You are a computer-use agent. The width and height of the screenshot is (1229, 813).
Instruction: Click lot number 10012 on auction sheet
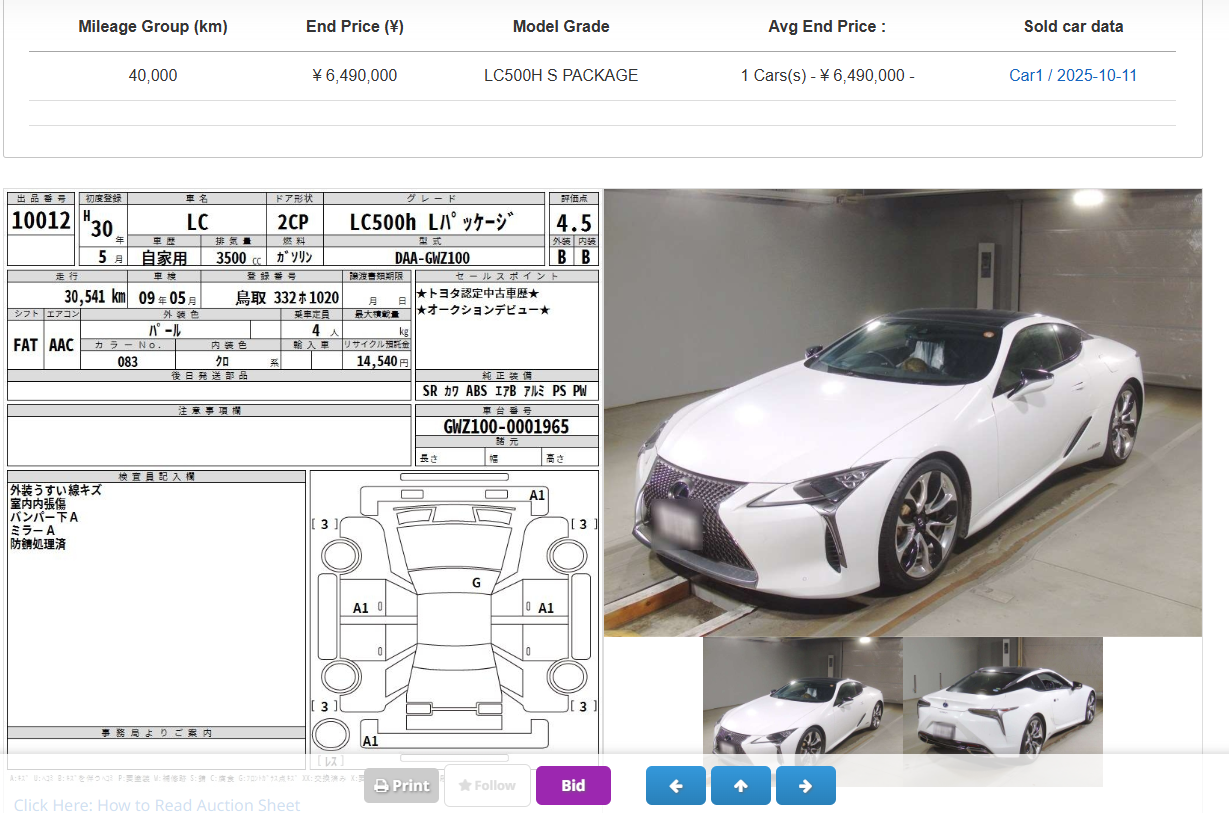click(41, 221)
